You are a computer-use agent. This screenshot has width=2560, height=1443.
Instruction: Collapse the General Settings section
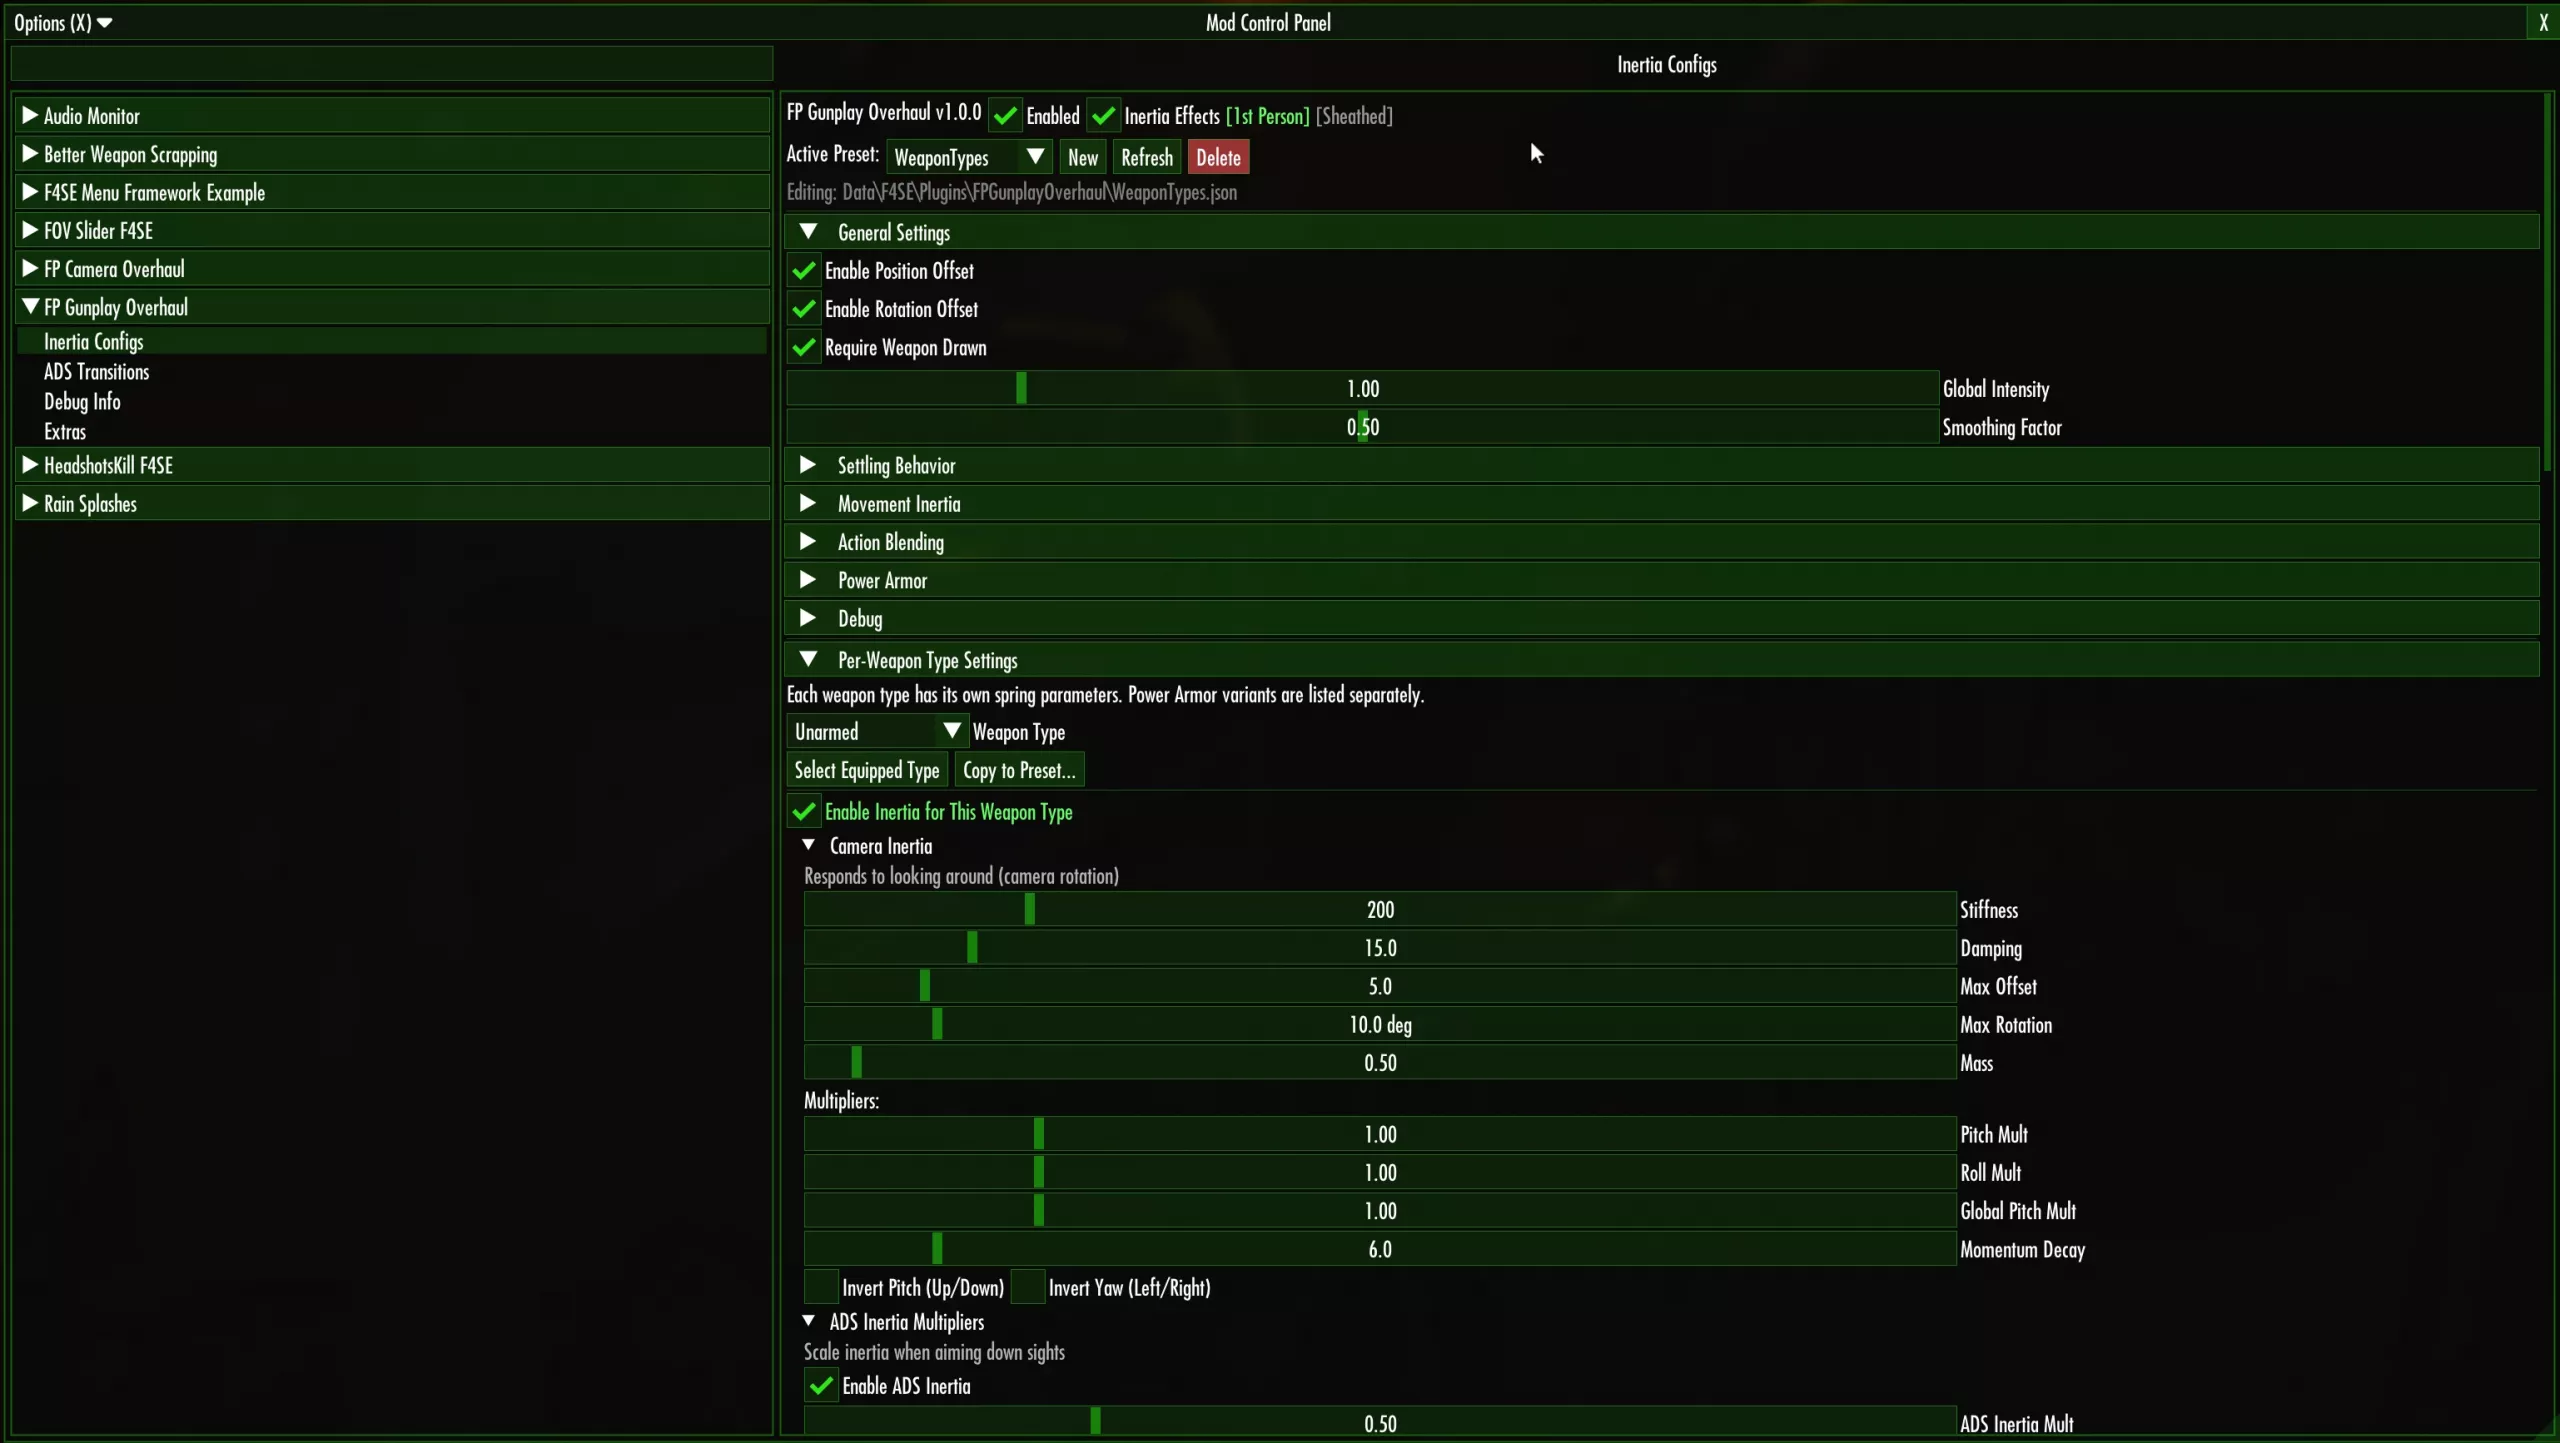coord(1661,232)
